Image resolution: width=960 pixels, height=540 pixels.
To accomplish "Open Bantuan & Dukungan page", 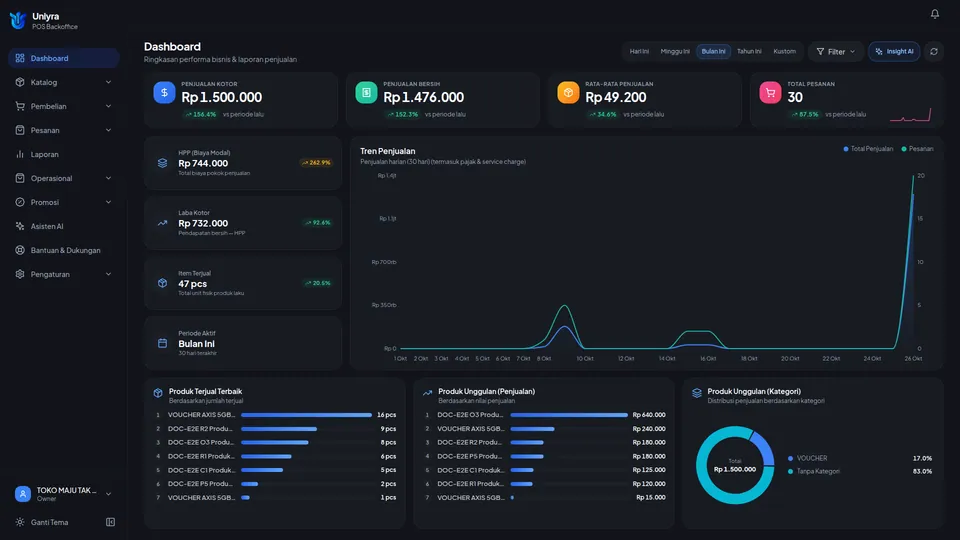I will click(x=64, y=250).
